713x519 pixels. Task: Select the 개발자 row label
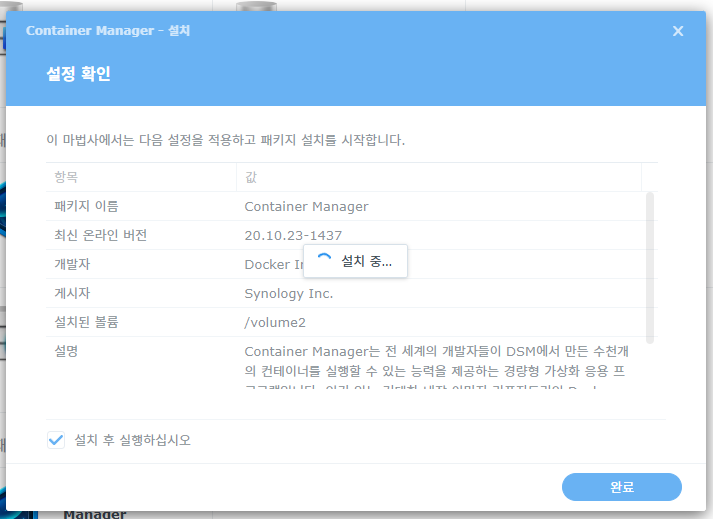[x=72, y=264]
